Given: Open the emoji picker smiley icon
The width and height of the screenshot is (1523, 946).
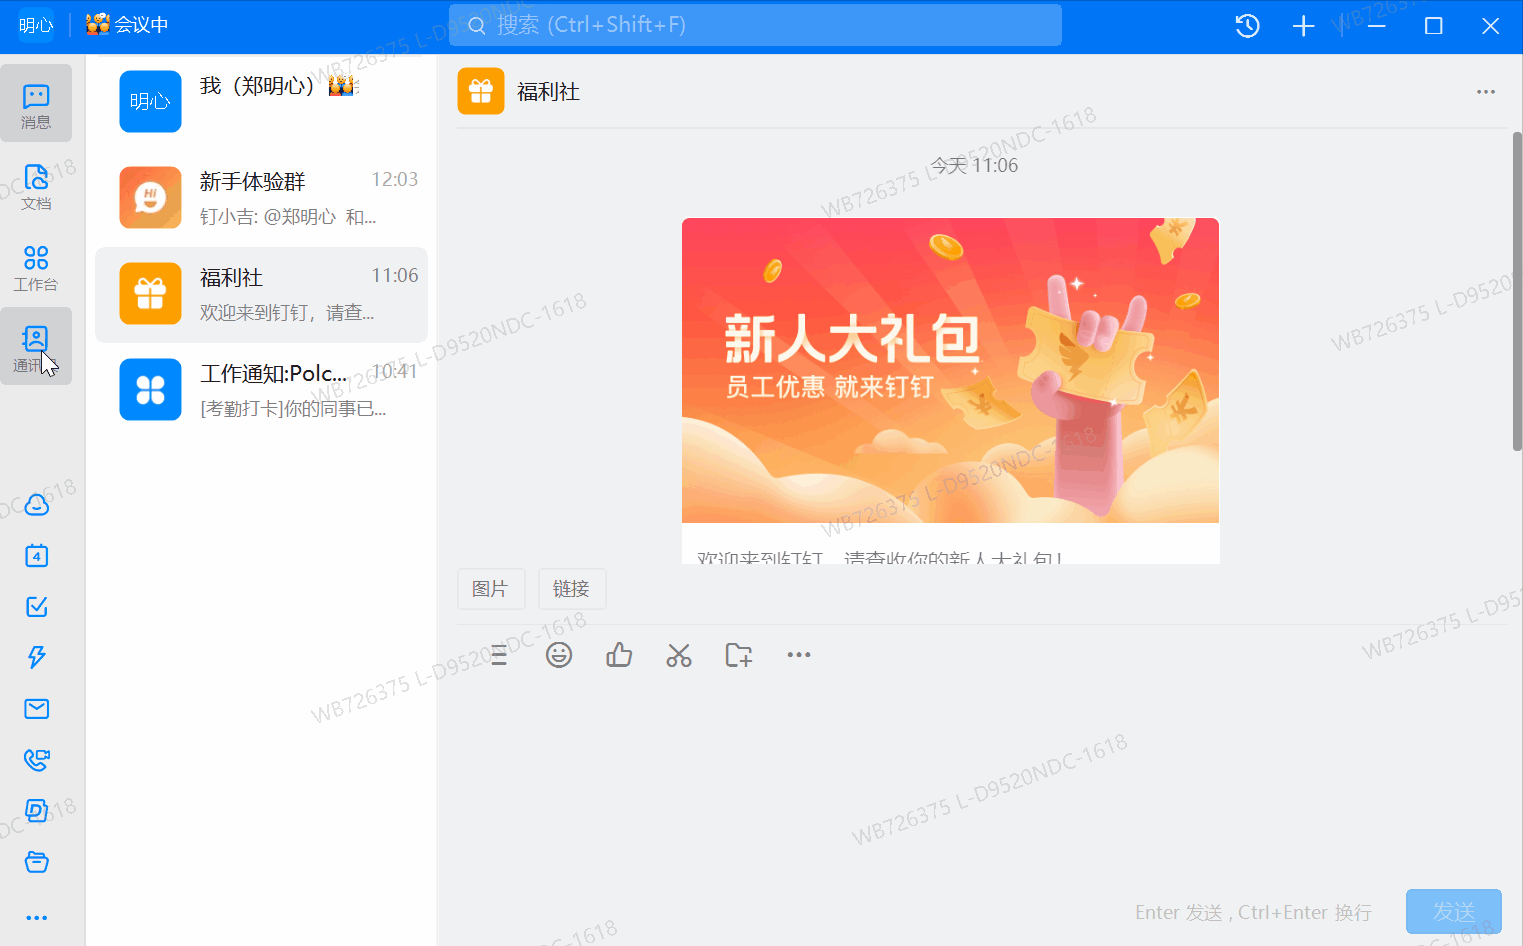Looking at the screenshot, I should [x=559, y=655].
